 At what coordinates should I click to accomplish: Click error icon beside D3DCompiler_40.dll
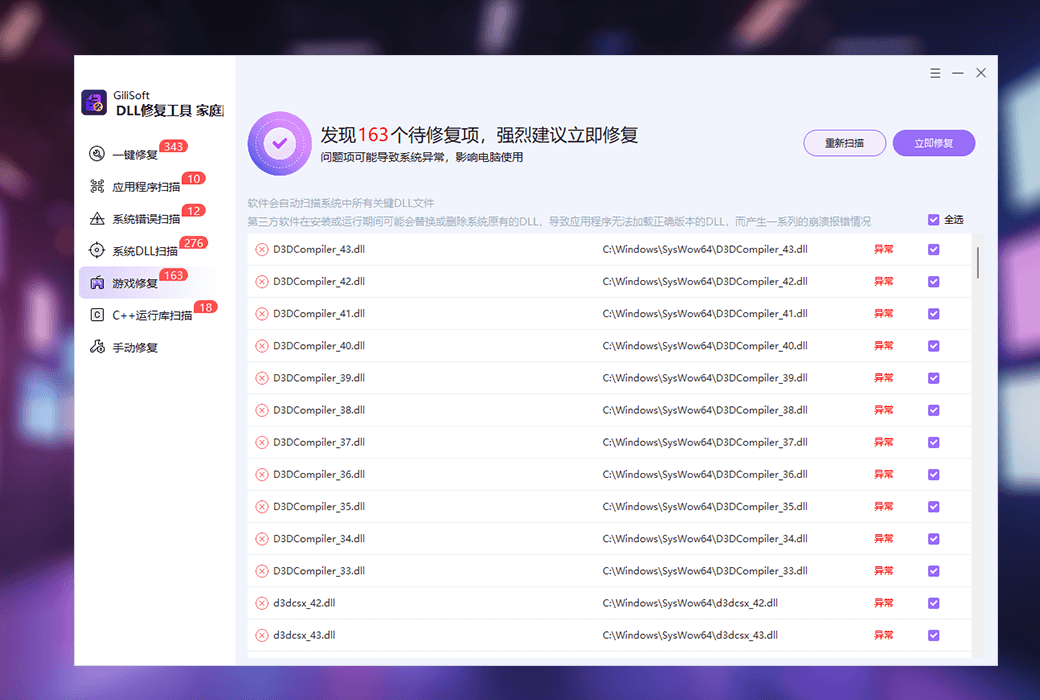tap(262, 346)
